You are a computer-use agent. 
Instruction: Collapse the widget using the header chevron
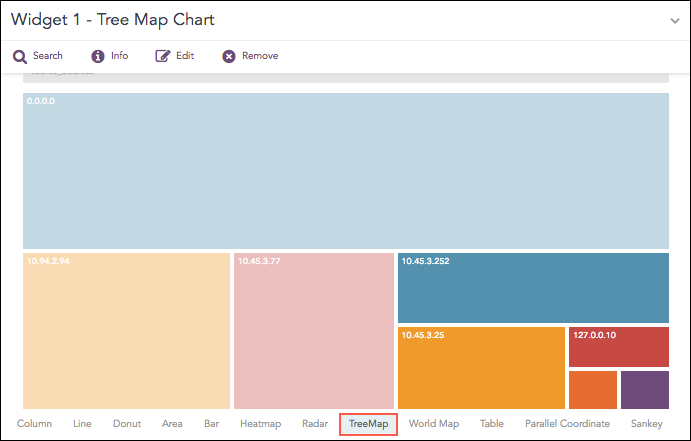[675, 20]
